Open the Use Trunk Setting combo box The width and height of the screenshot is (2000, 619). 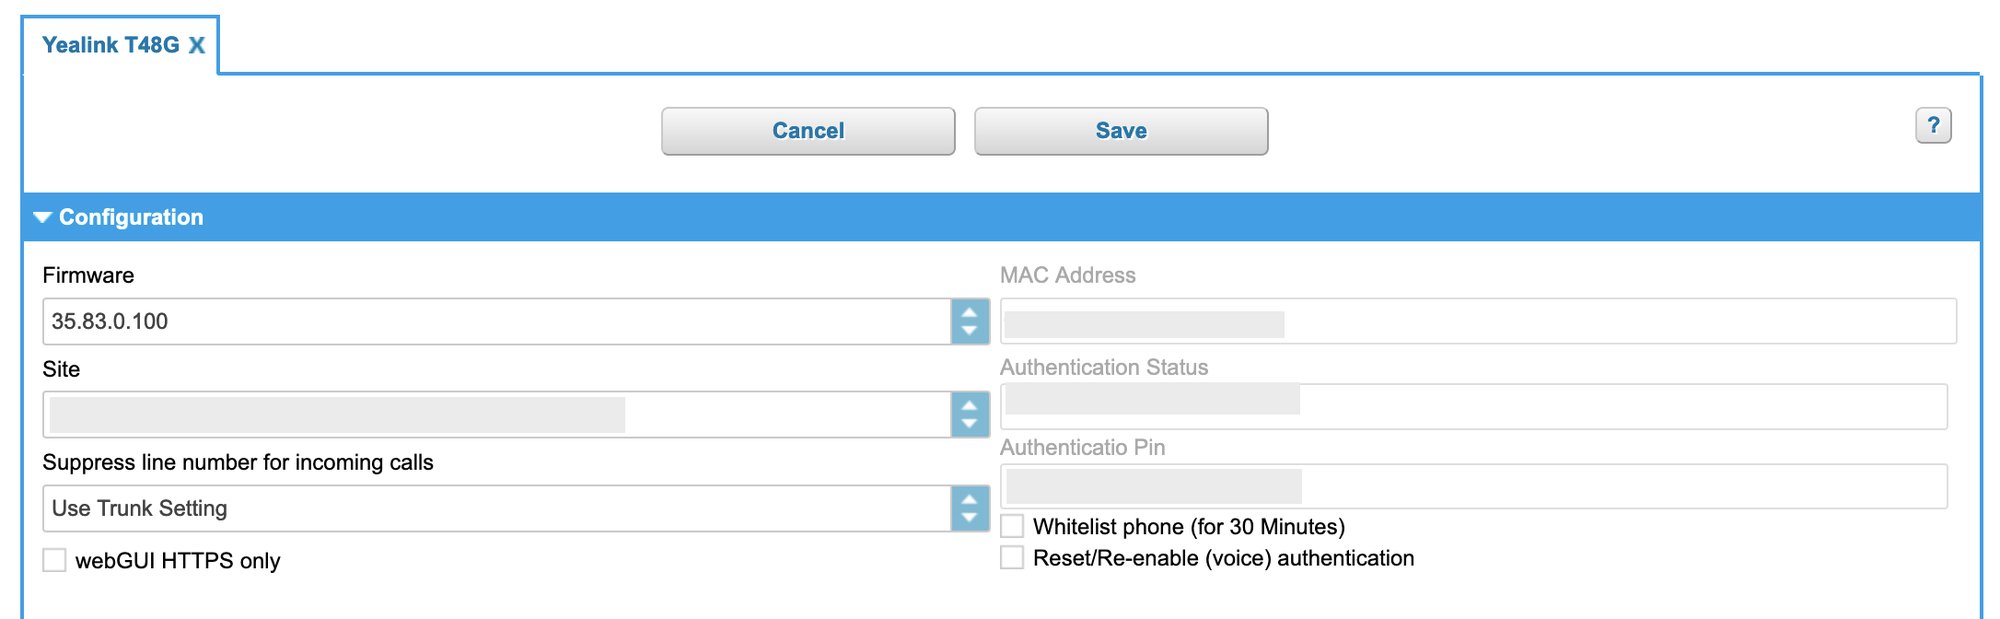[x=496, y=509]
